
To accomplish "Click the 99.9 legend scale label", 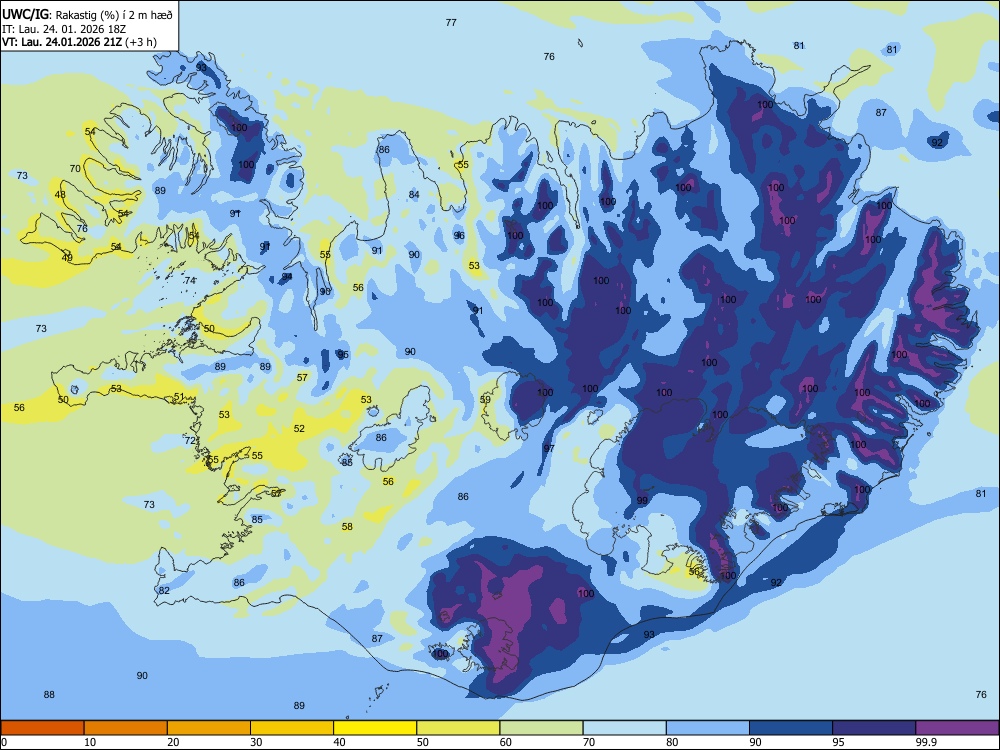I will [925, 742].
